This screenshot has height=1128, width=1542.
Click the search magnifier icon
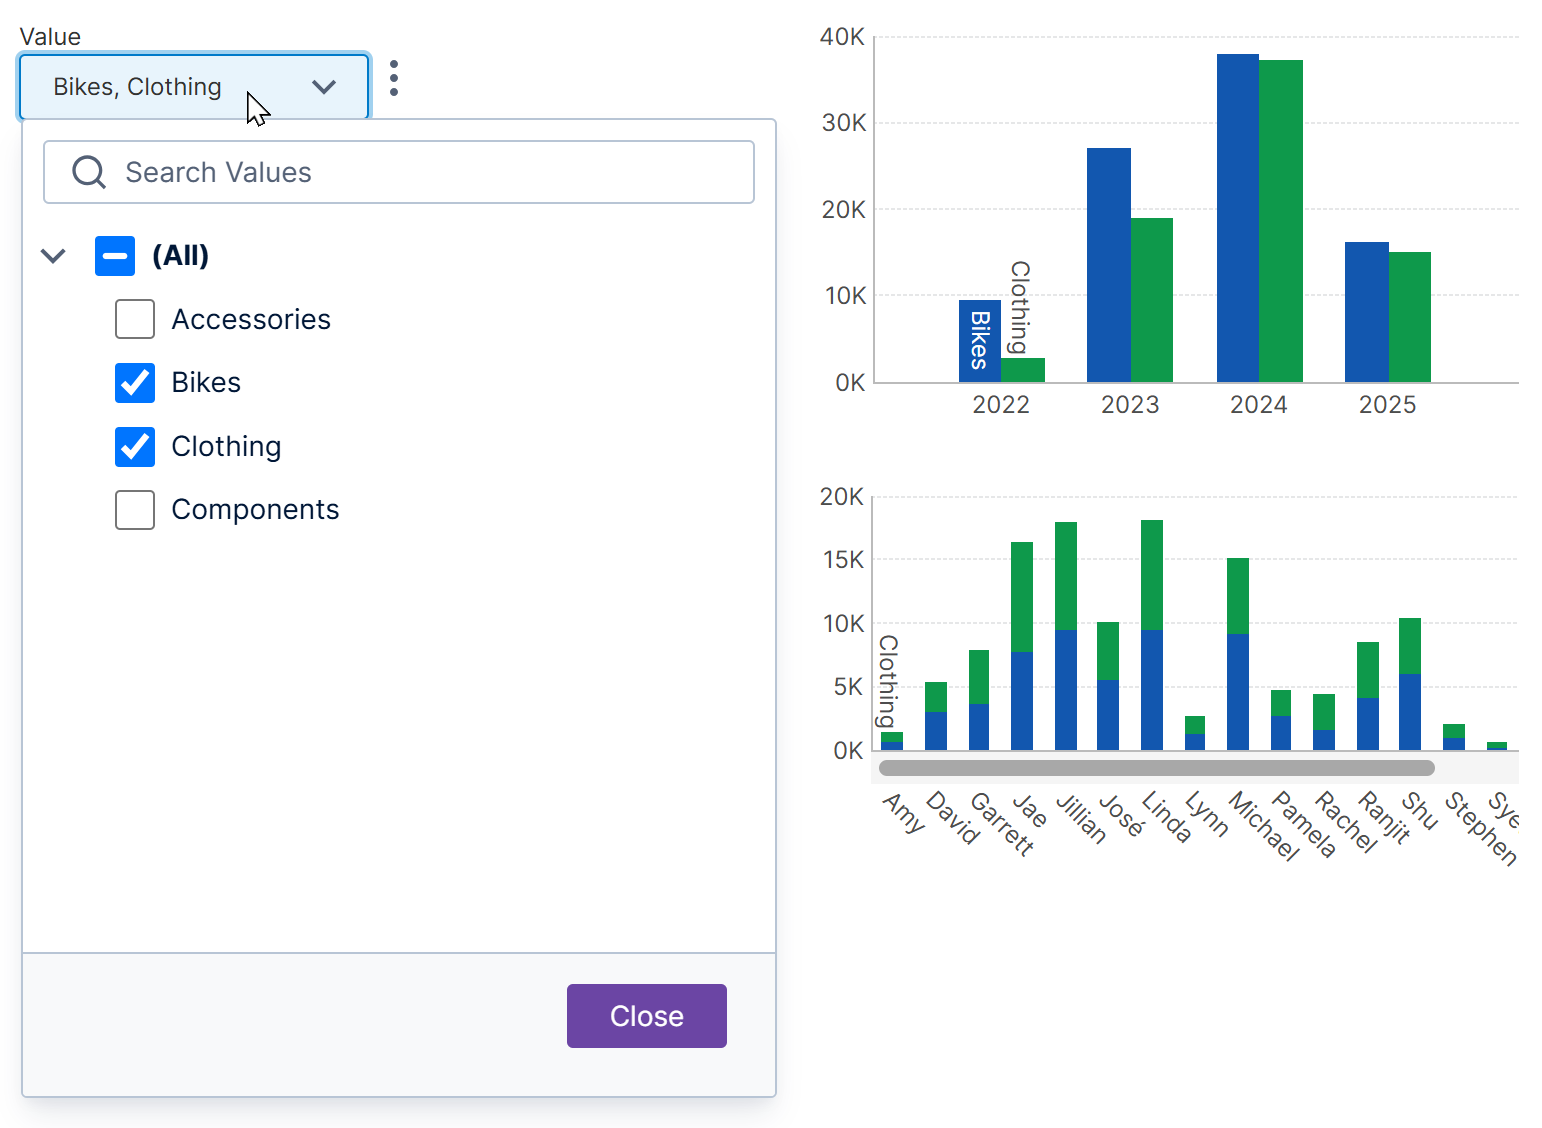point(89,172)
